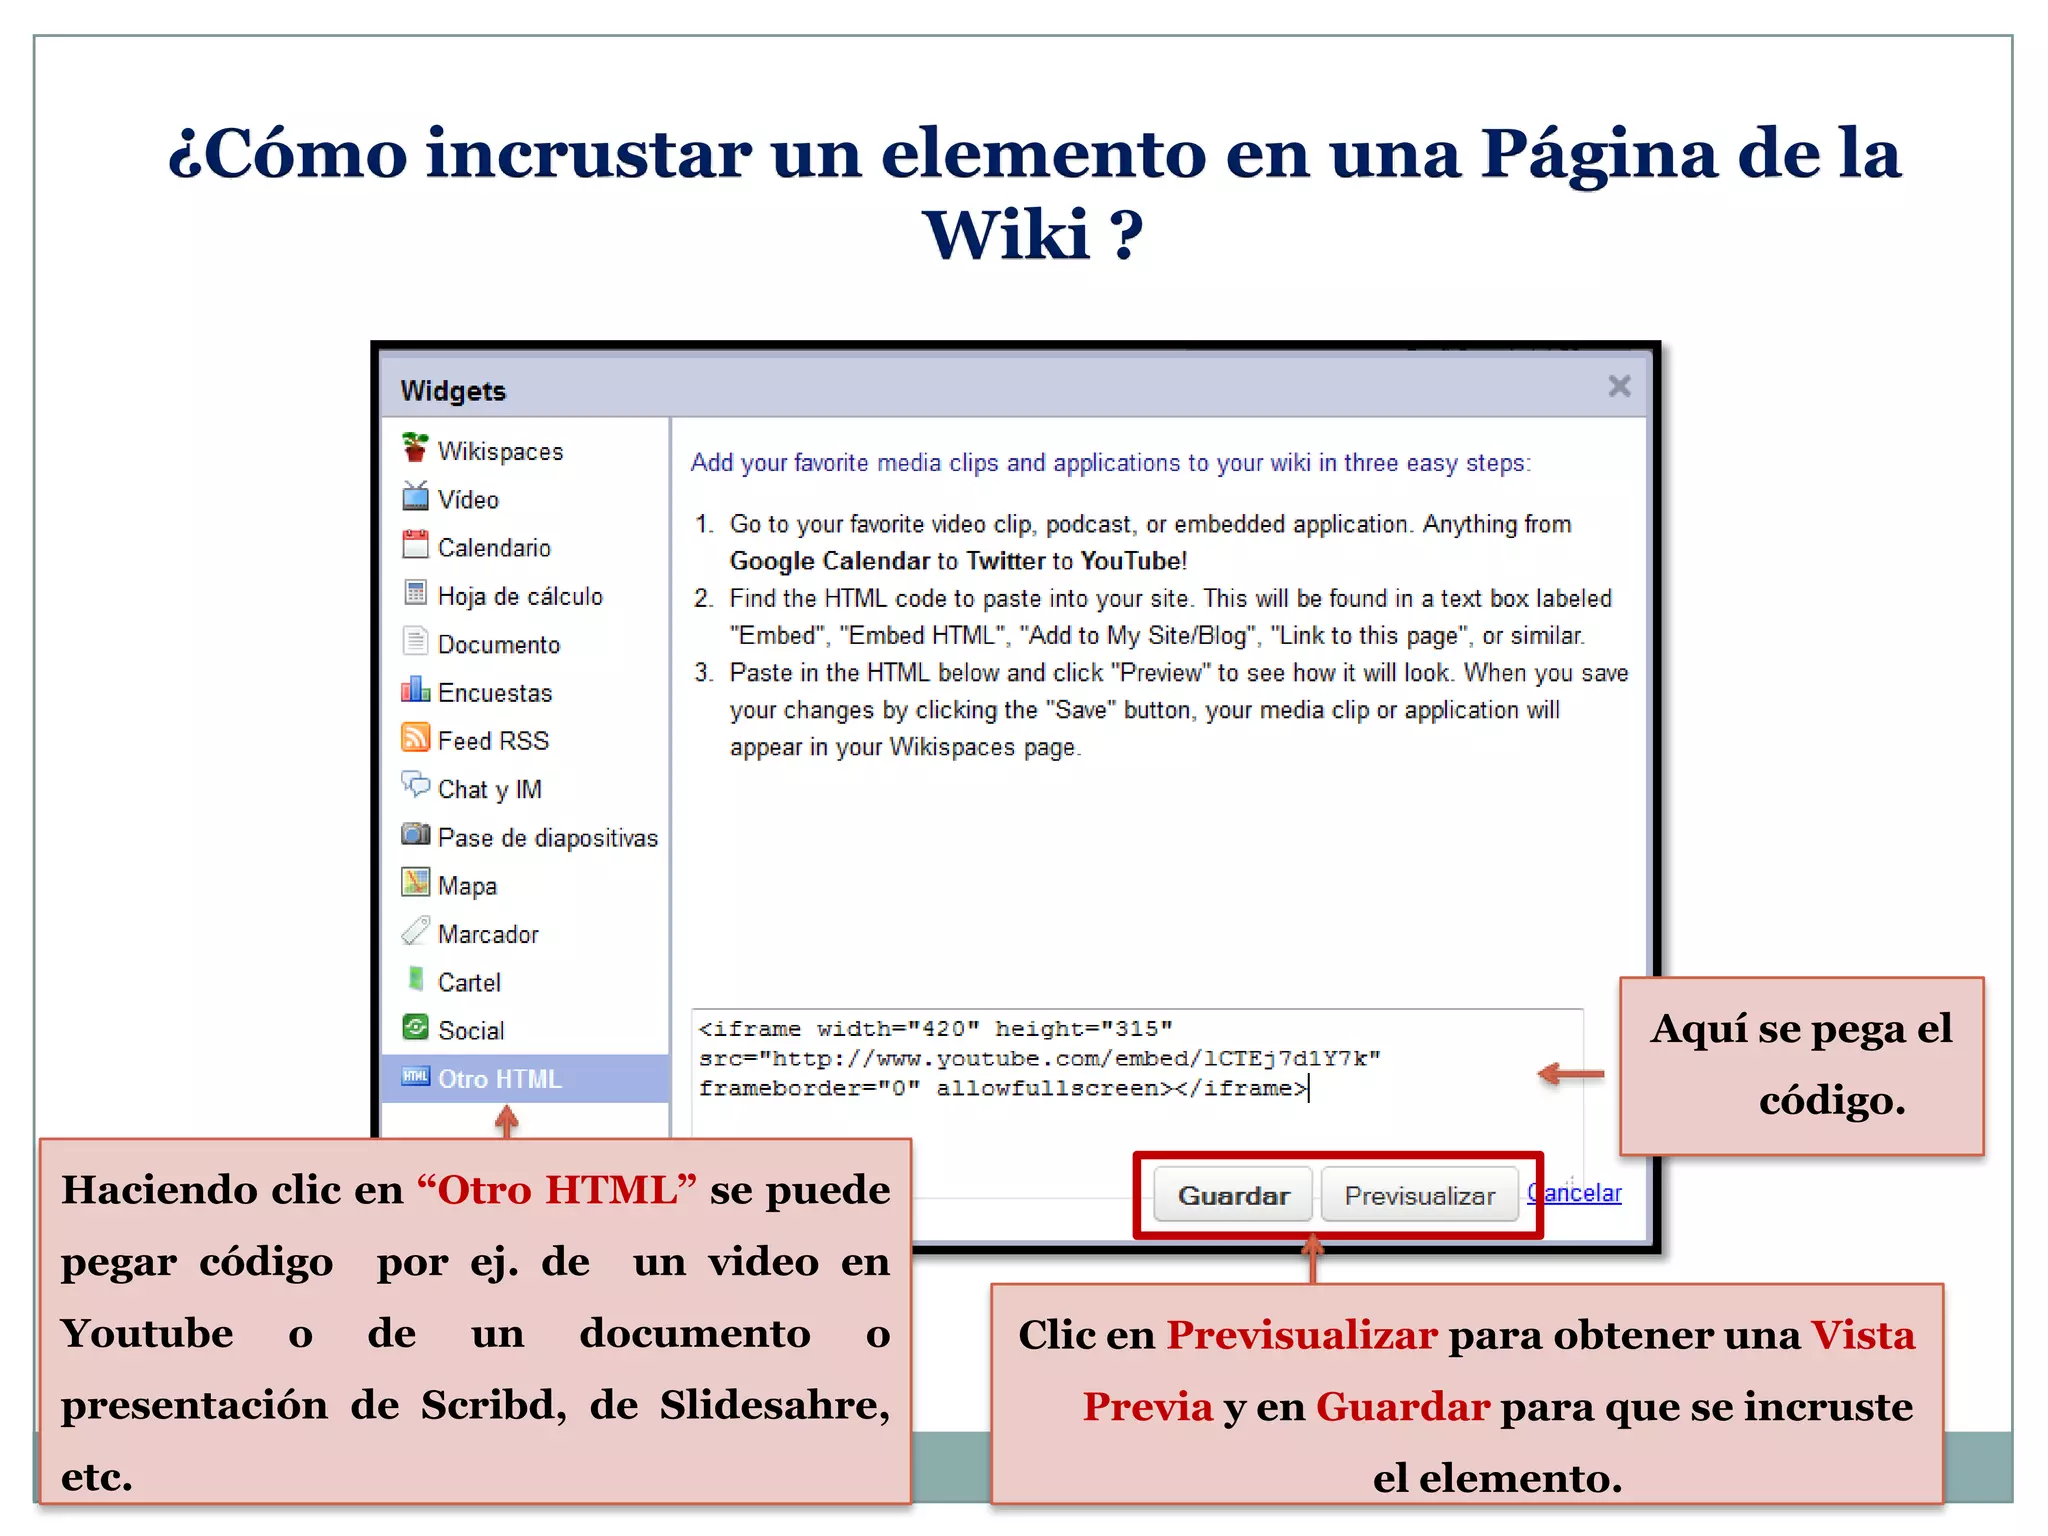Select the Otro HTML widget entry
This screenshot has height=1536, width=2048.
(525, 1079)
